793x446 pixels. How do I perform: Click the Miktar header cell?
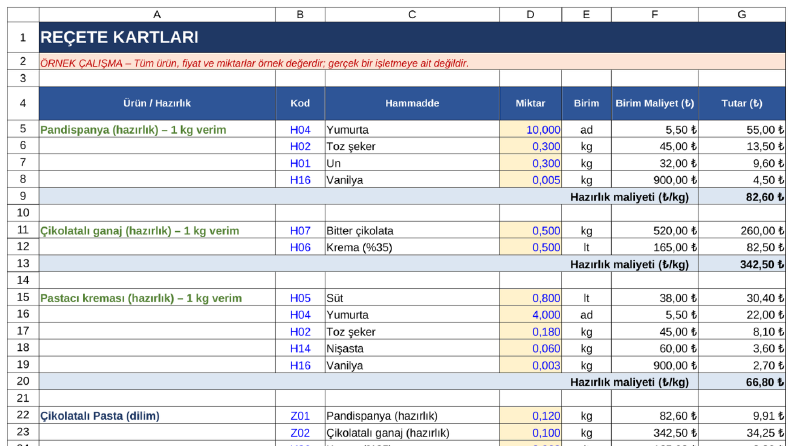click(x=530, y=103)
